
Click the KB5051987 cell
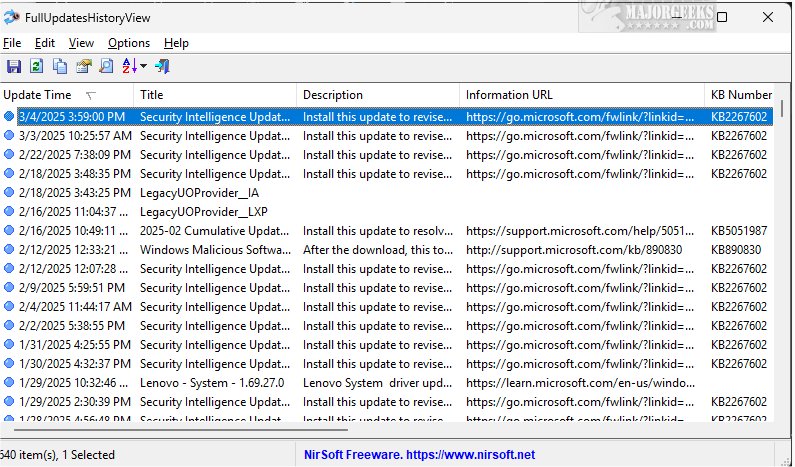739,231
